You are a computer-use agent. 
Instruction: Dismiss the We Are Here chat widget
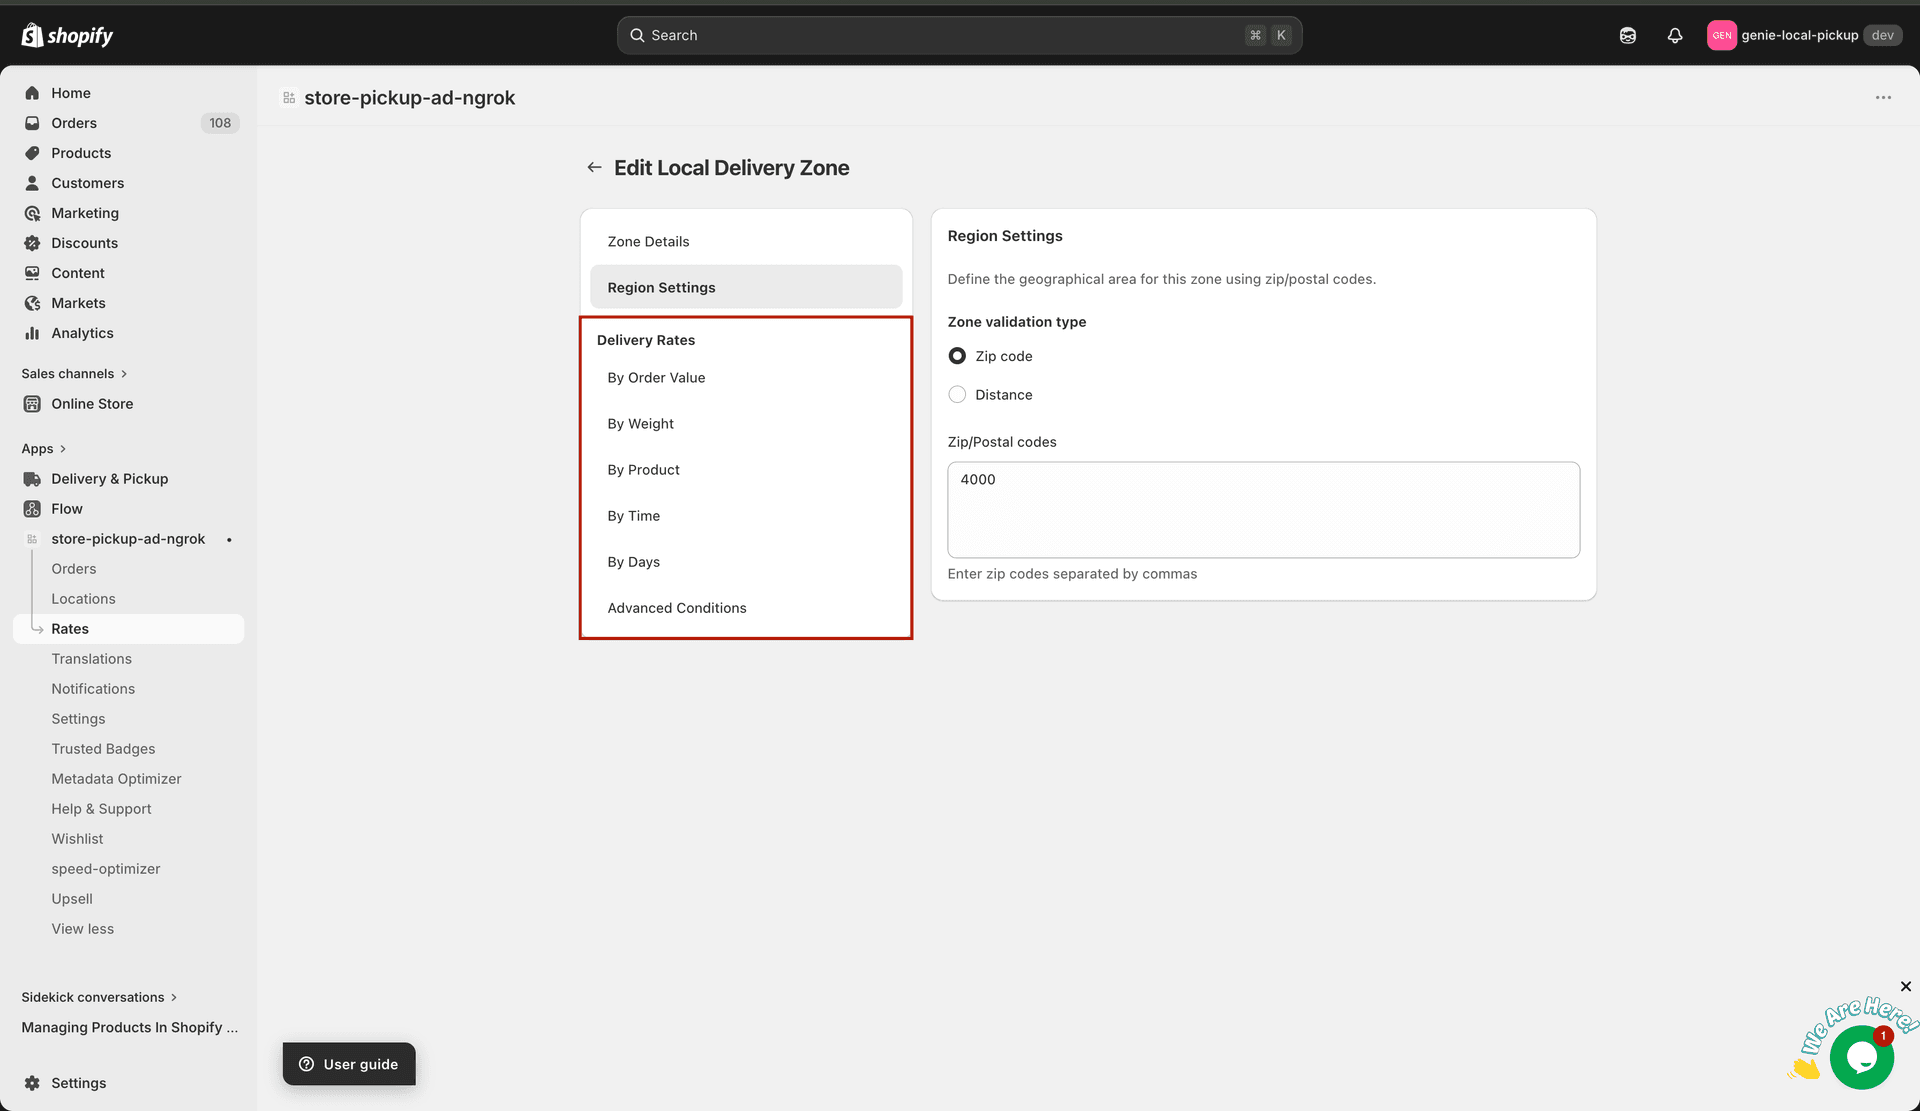click(x=1906, y=986)
